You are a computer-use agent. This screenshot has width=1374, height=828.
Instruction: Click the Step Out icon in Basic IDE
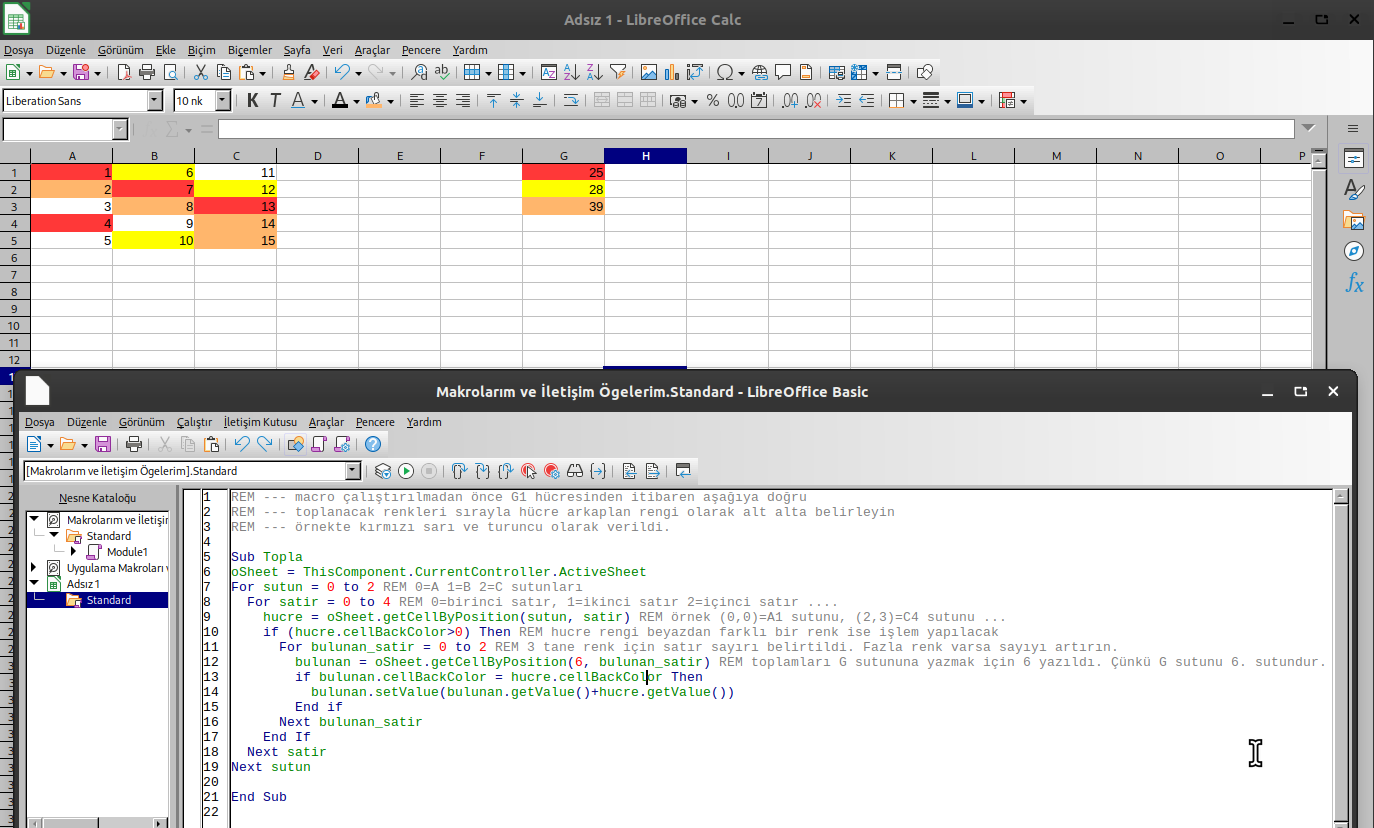(506, 471)
